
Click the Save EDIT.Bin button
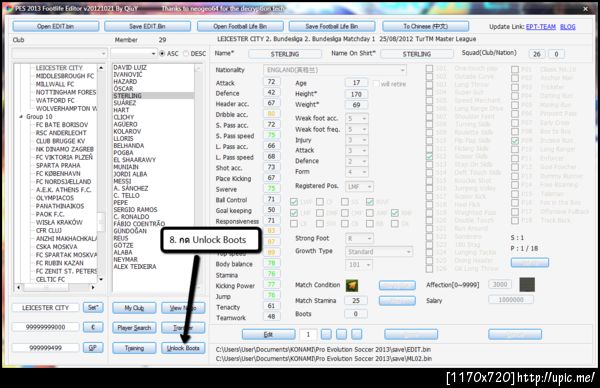147,26
